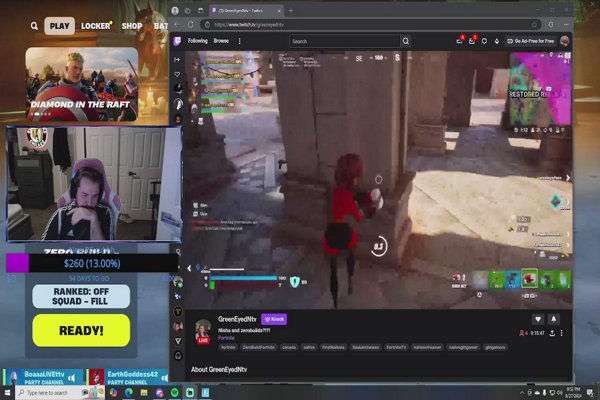This screenshot has width=600, height=400.
Task: Open a new browser tab
Action: click(x=291, y=11)
